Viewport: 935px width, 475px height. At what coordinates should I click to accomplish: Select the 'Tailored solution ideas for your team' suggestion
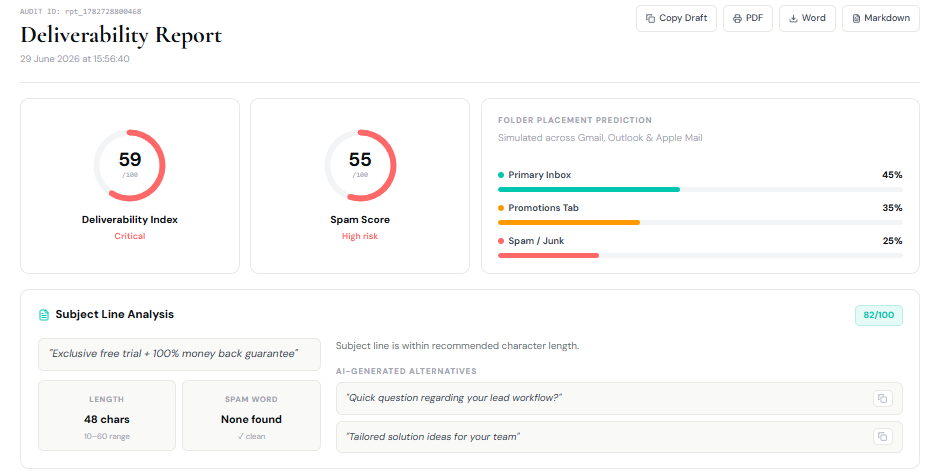tap(619, 437)
